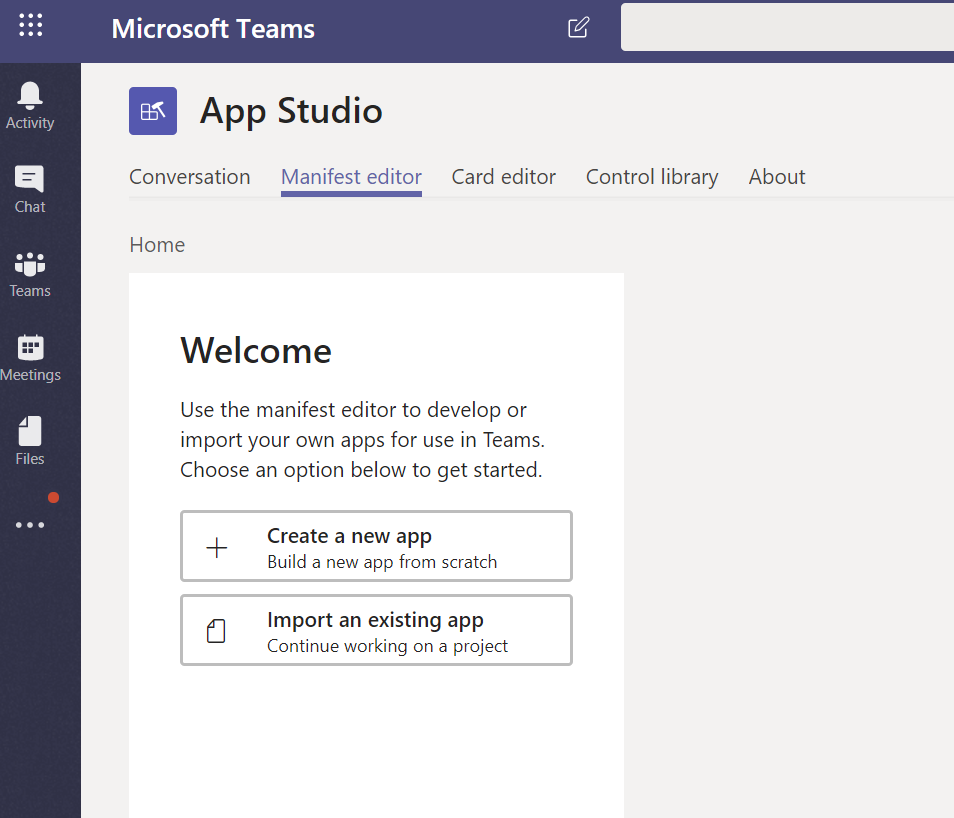Click the search box in title bar

[x=786, y=27]
